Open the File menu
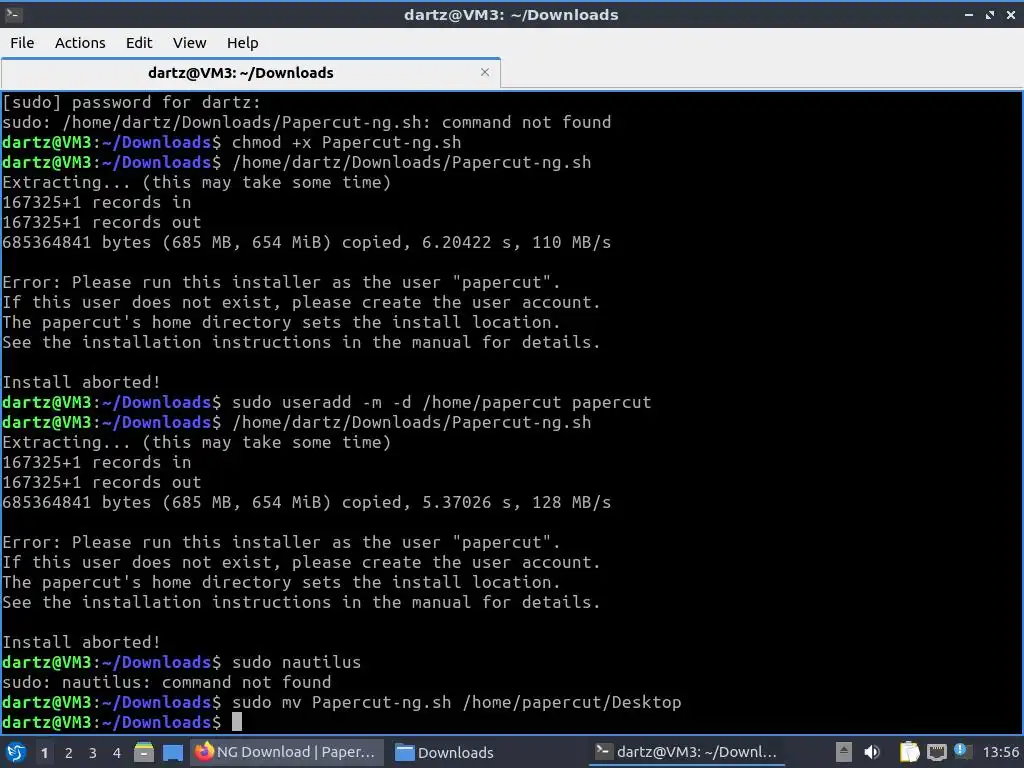Image resolution: width=1024 pixels, height=768 pixels. click(22, 43)
